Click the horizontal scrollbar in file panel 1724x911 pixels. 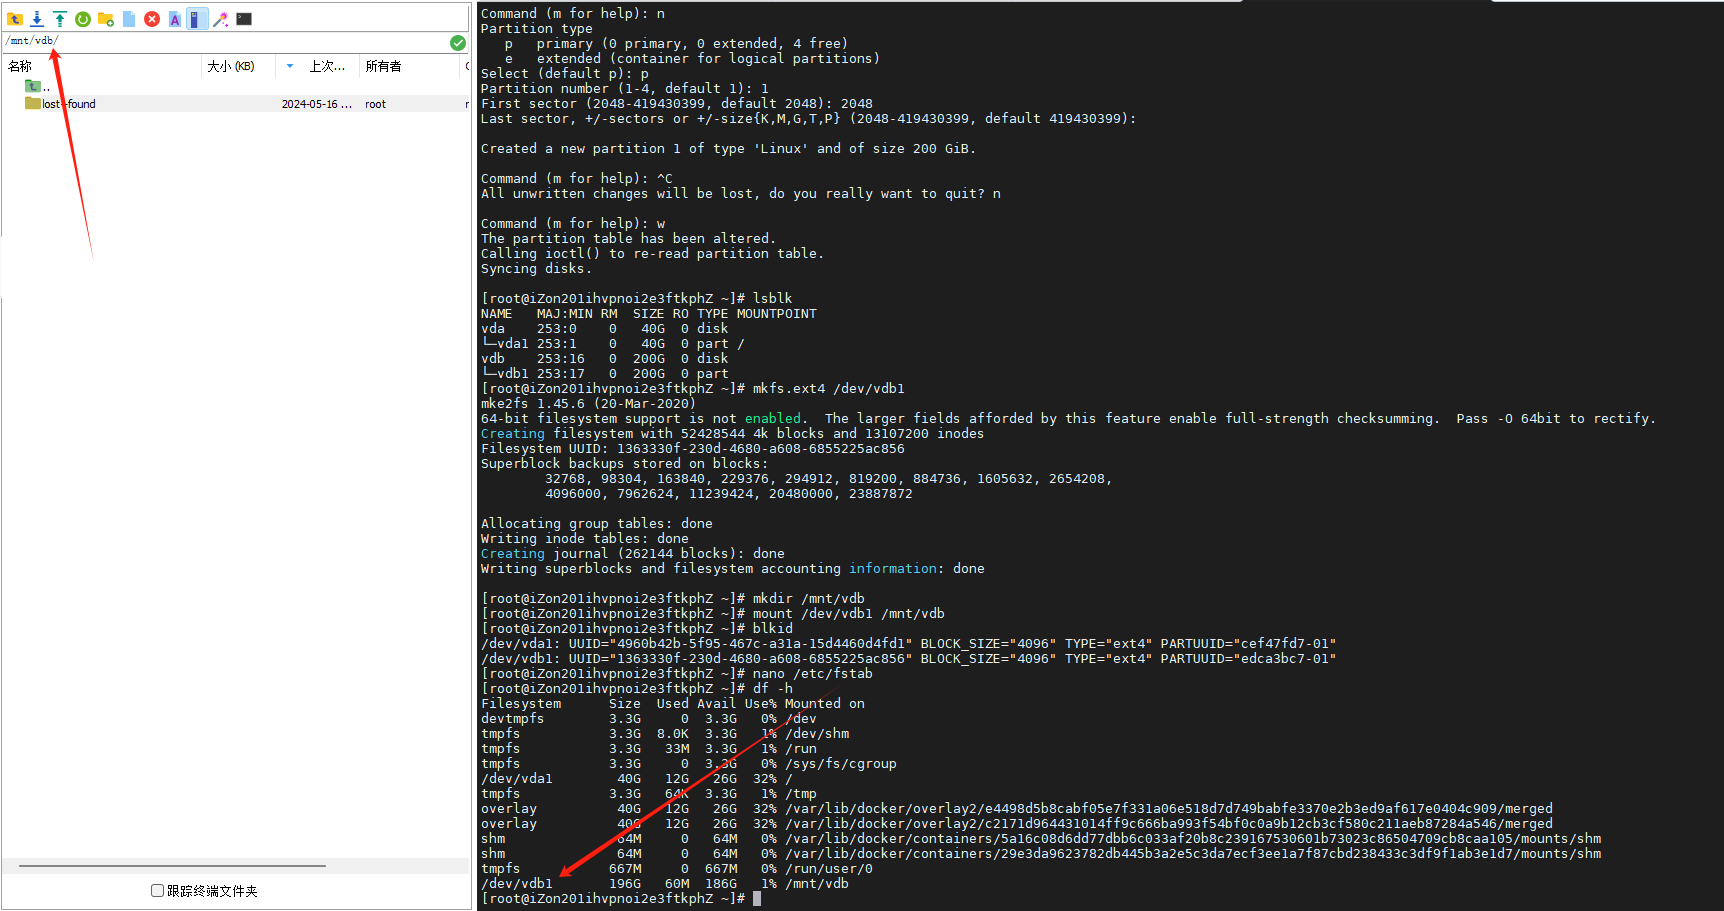[172, 866]
